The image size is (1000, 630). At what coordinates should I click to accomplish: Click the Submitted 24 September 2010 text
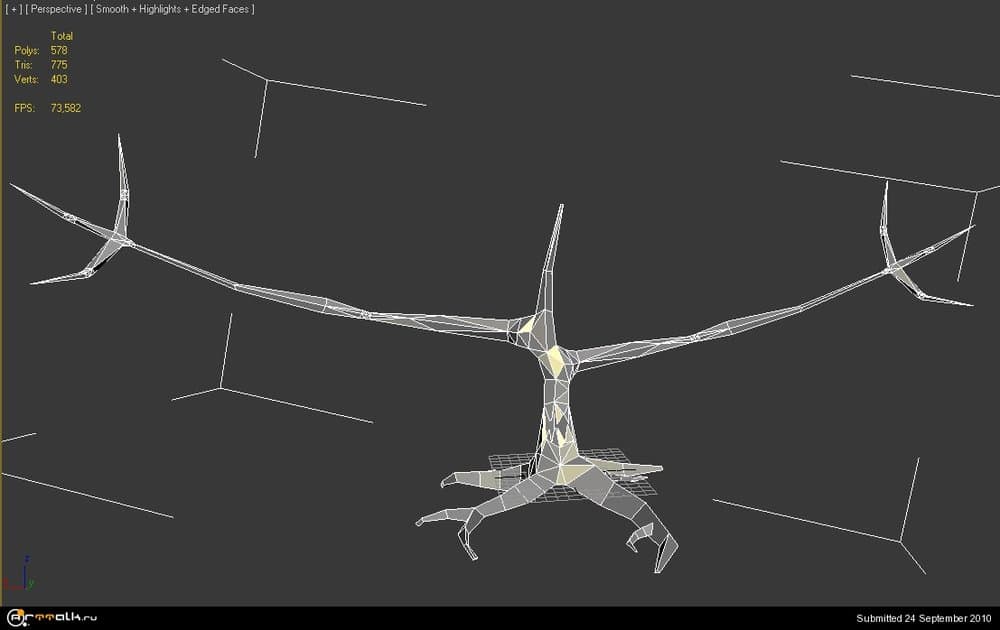(920, 618)
